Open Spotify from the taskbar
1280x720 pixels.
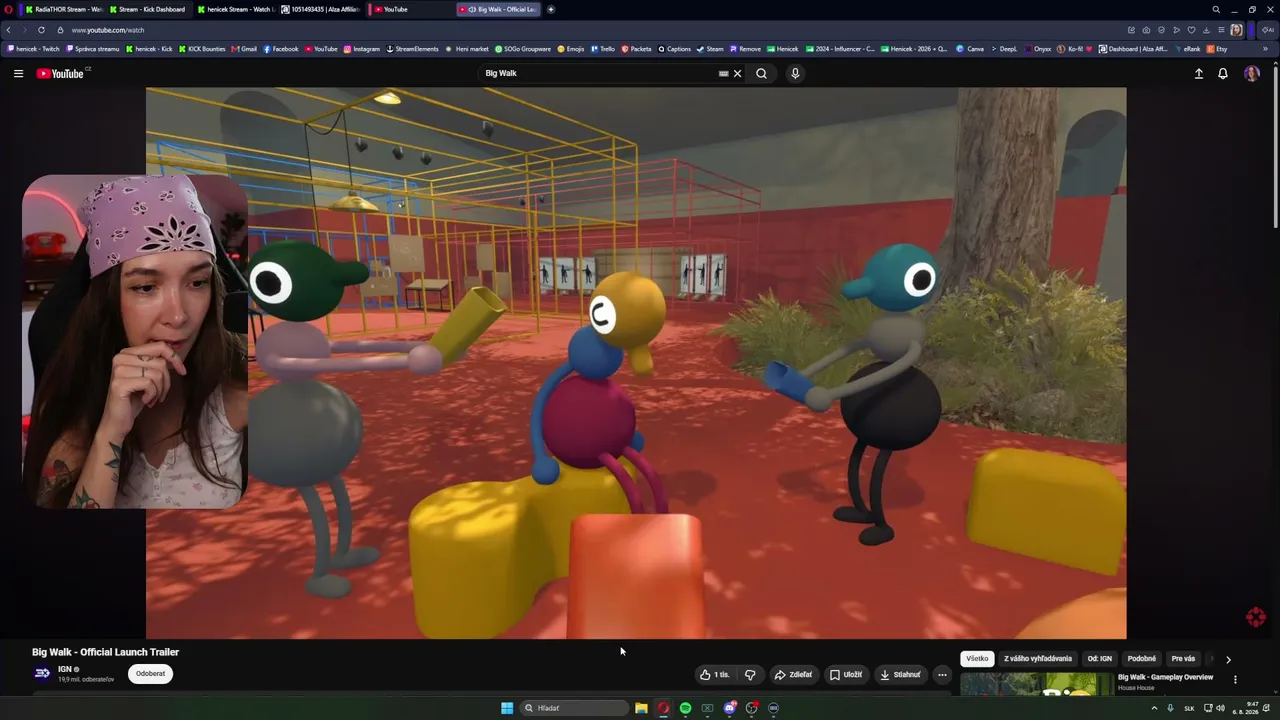click(685, 708)
